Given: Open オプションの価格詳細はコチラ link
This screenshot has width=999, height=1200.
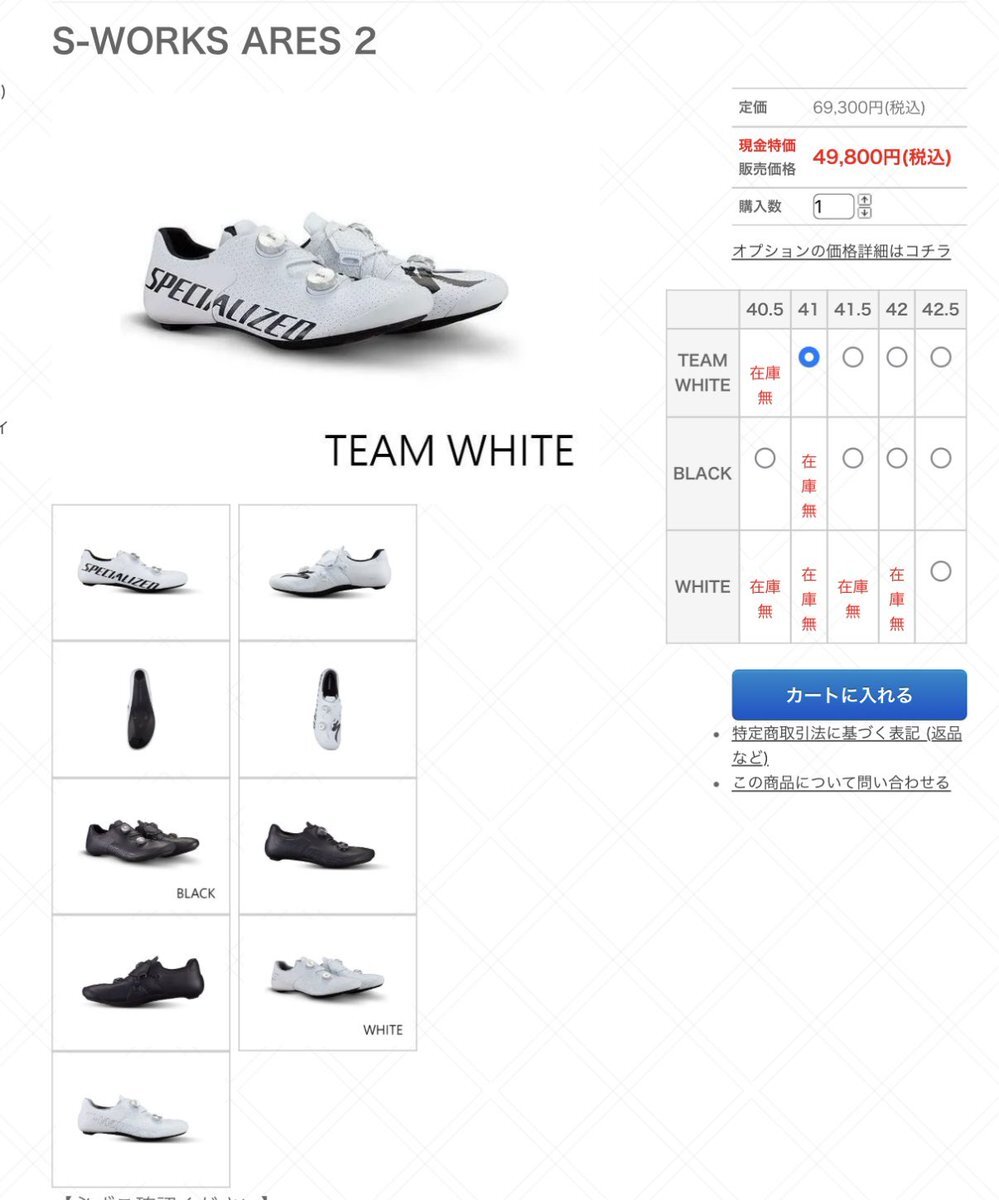Looking at the screenshot, I should 841,251.
